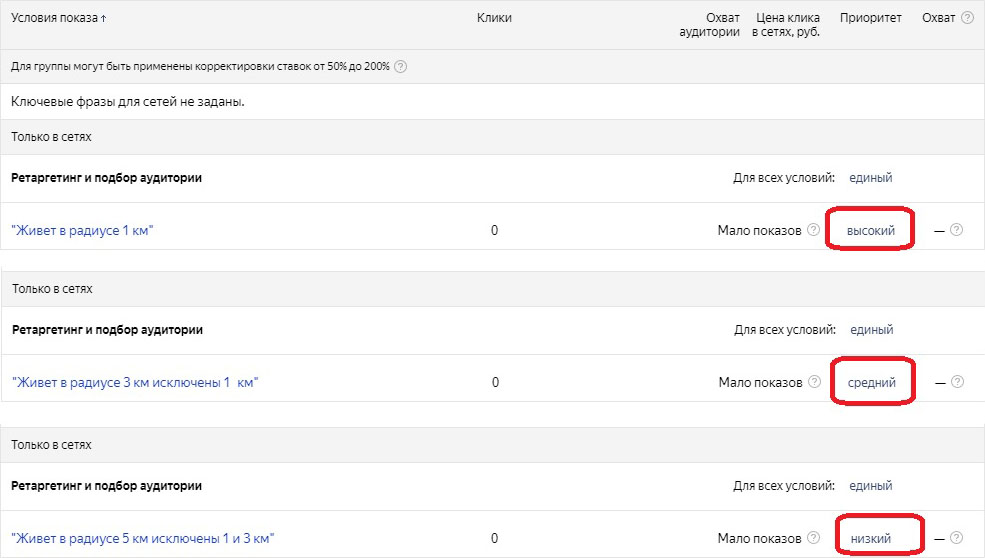Open condition "Живет в радиусе 1 км"
This screenshot has height=558, width=985.
[82, 231]
